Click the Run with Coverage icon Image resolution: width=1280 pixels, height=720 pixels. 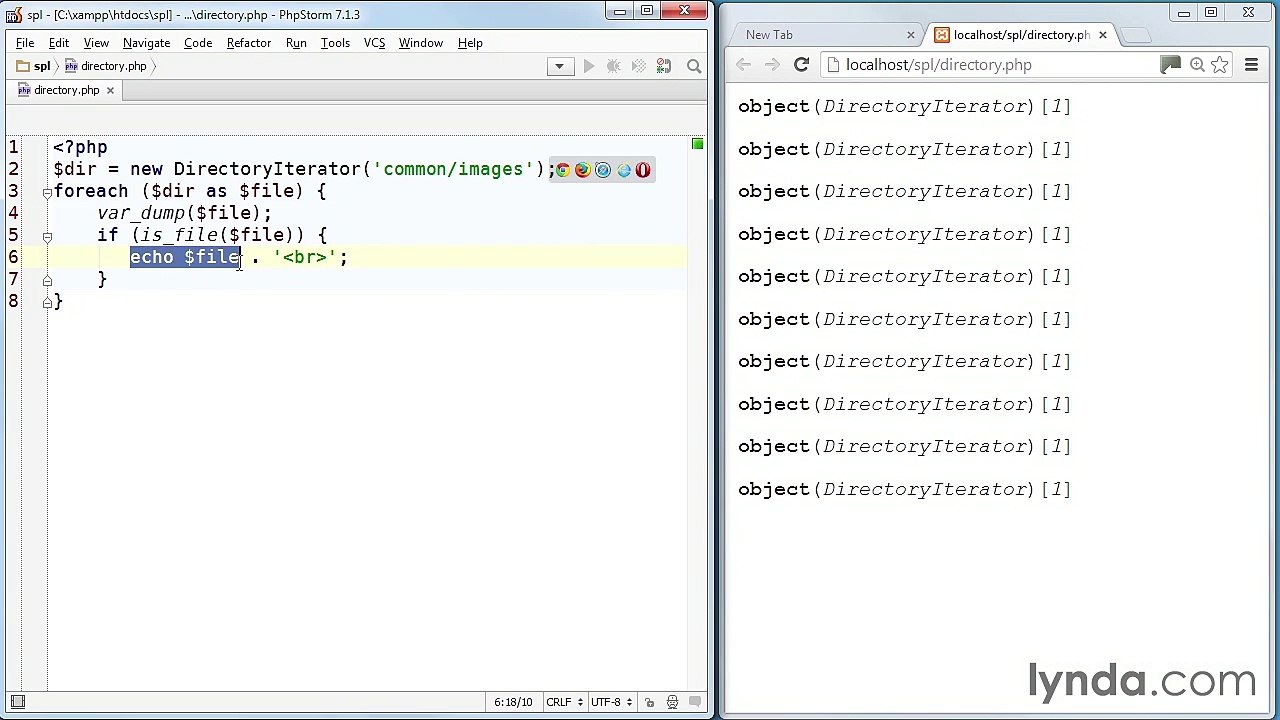click(x=639, y=66)
